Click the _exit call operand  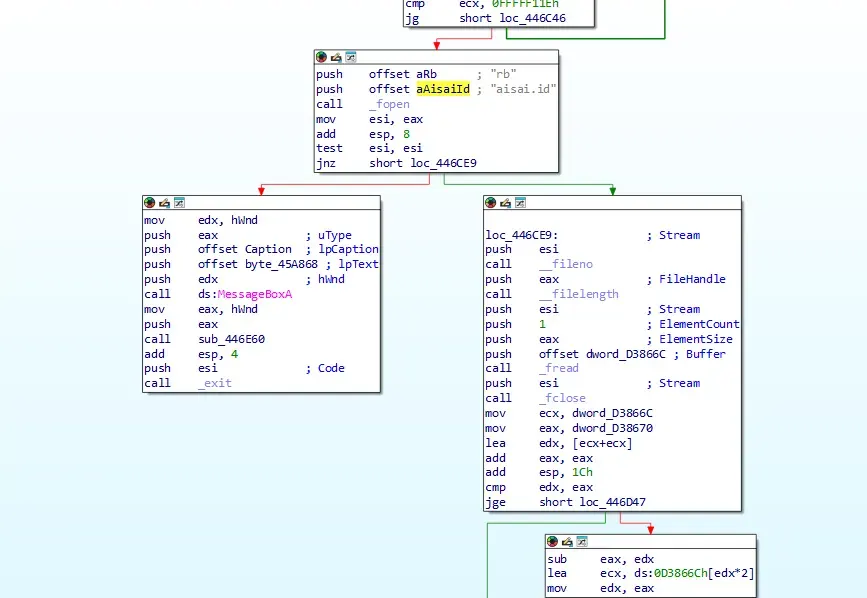[215, 383]
